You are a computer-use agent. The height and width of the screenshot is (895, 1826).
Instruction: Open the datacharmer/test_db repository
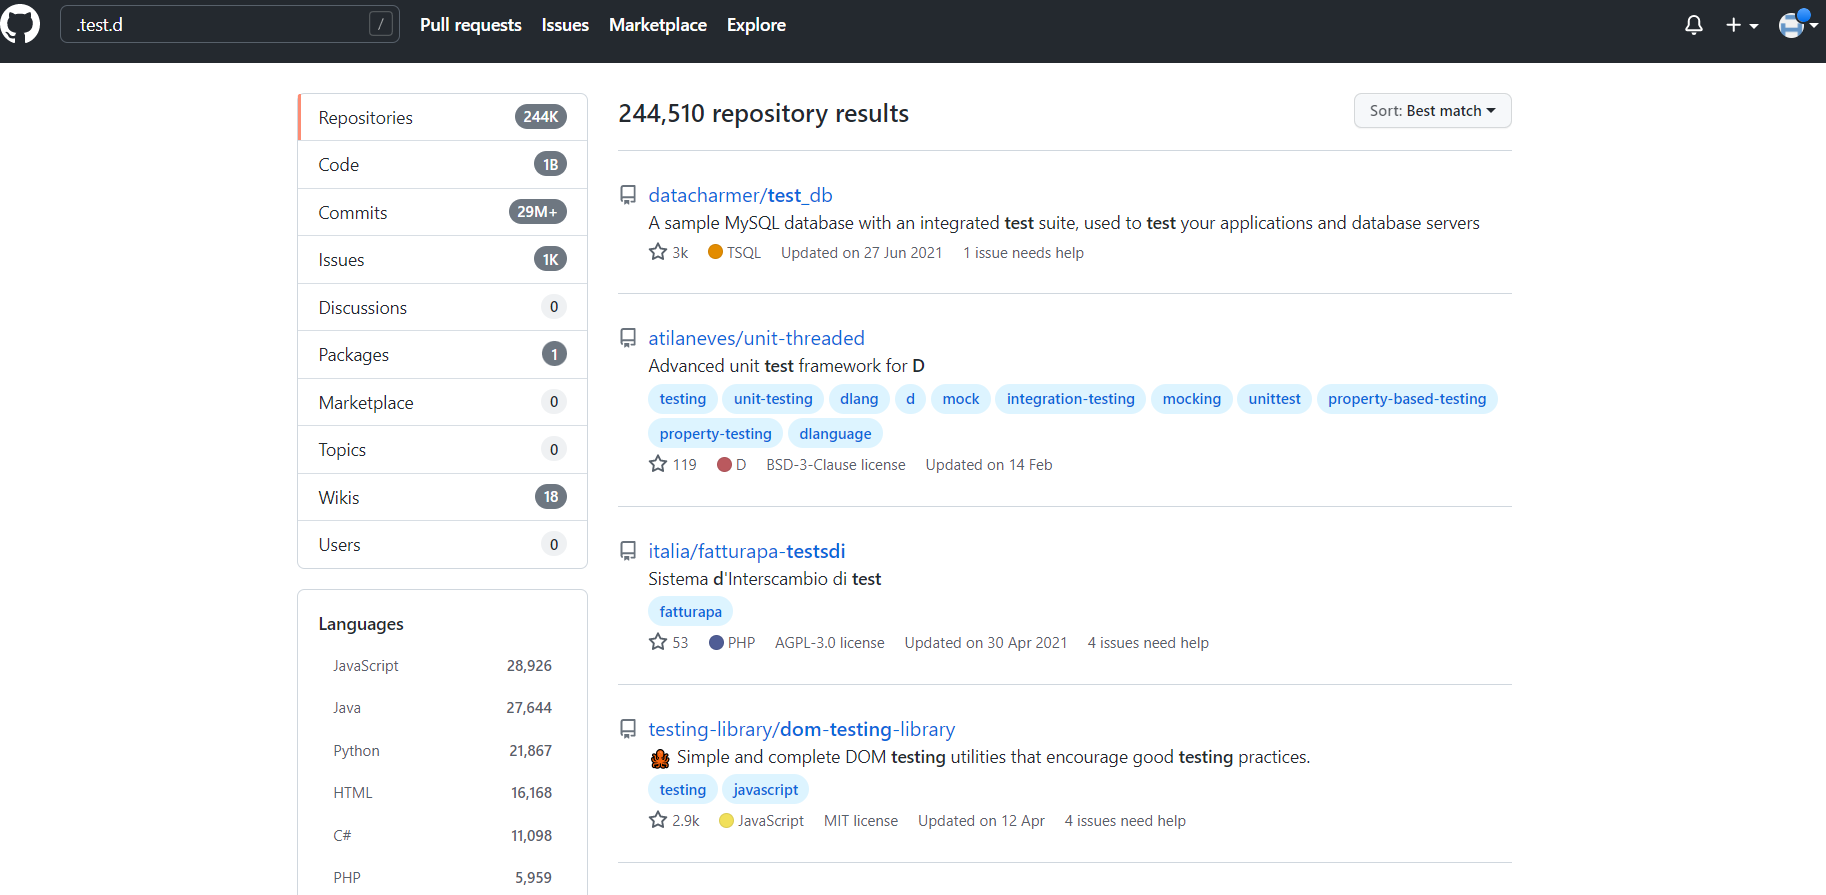(x=740, y=195)
